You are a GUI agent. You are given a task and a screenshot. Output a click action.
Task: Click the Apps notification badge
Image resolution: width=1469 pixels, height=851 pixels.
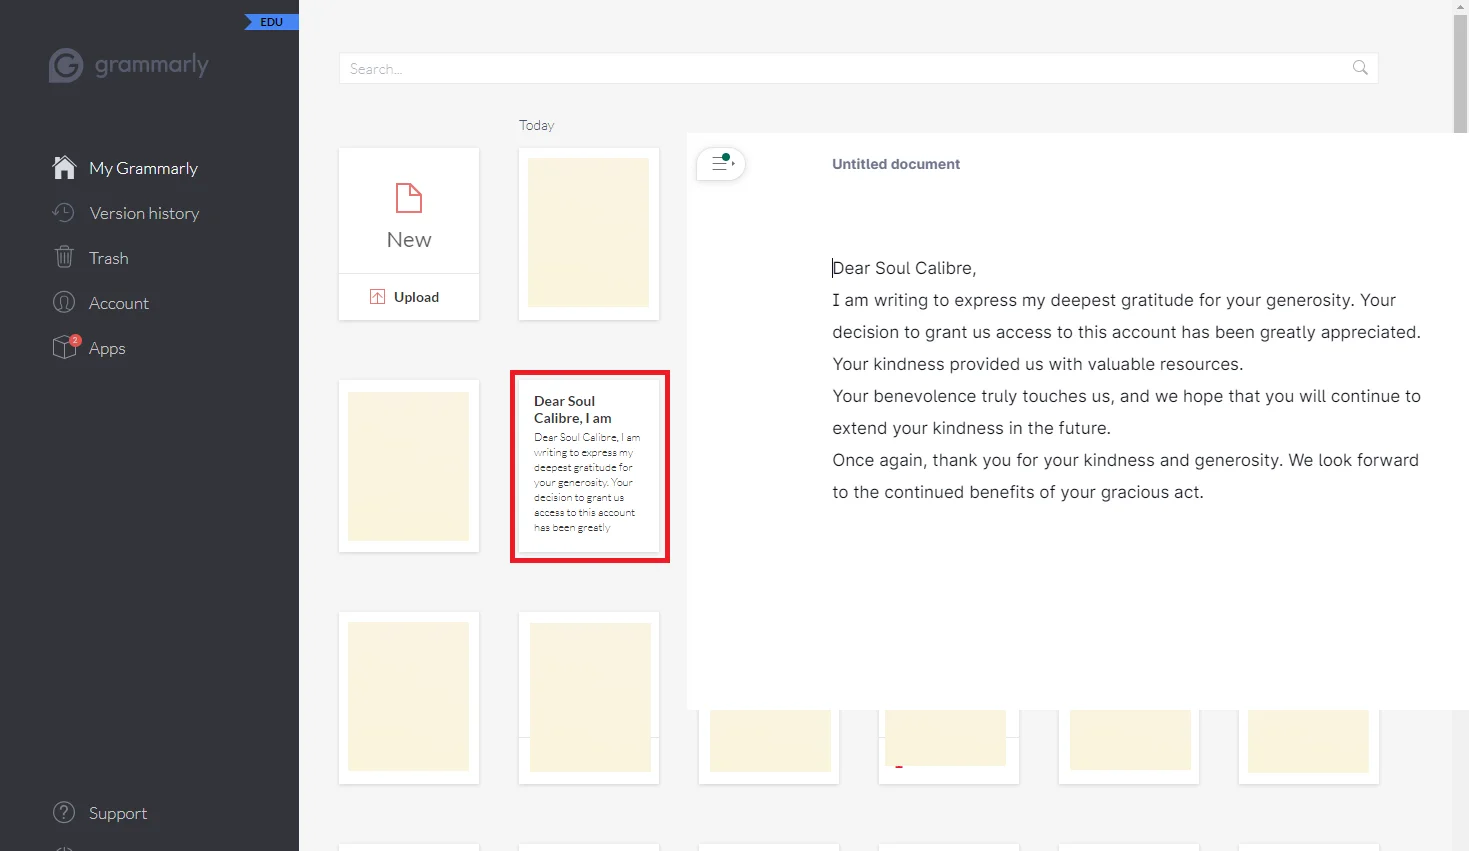pos(75,340)
